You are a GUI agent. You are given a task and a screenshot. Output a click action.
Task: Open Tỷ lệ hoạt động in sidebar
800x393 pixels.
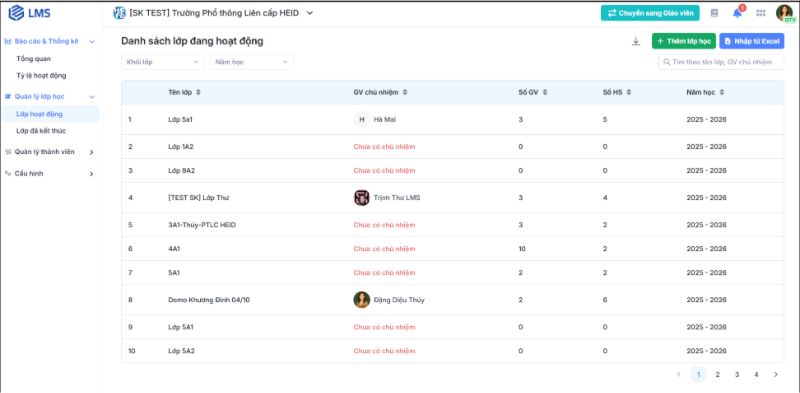(41, 76)
